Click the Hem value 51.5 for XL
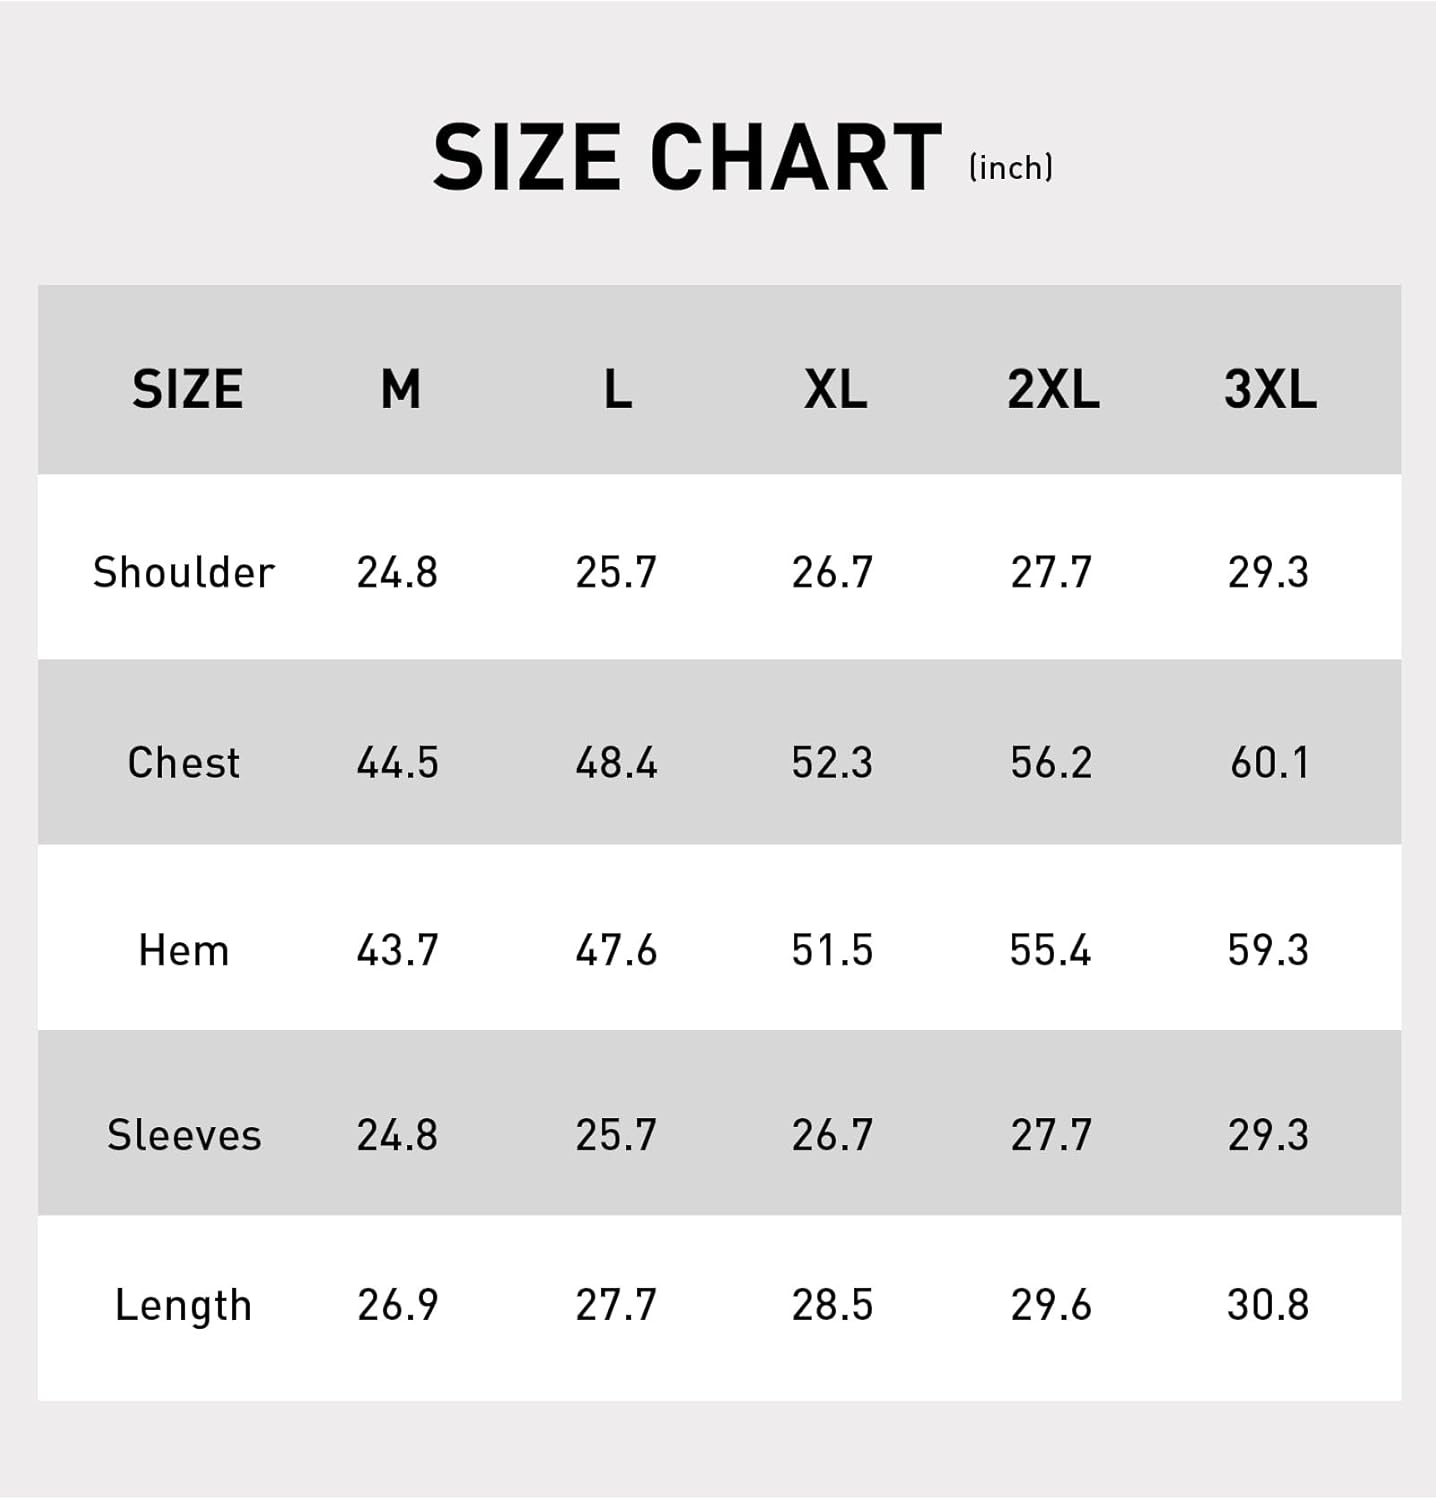1436x1500 pixels. click(832, 950)
